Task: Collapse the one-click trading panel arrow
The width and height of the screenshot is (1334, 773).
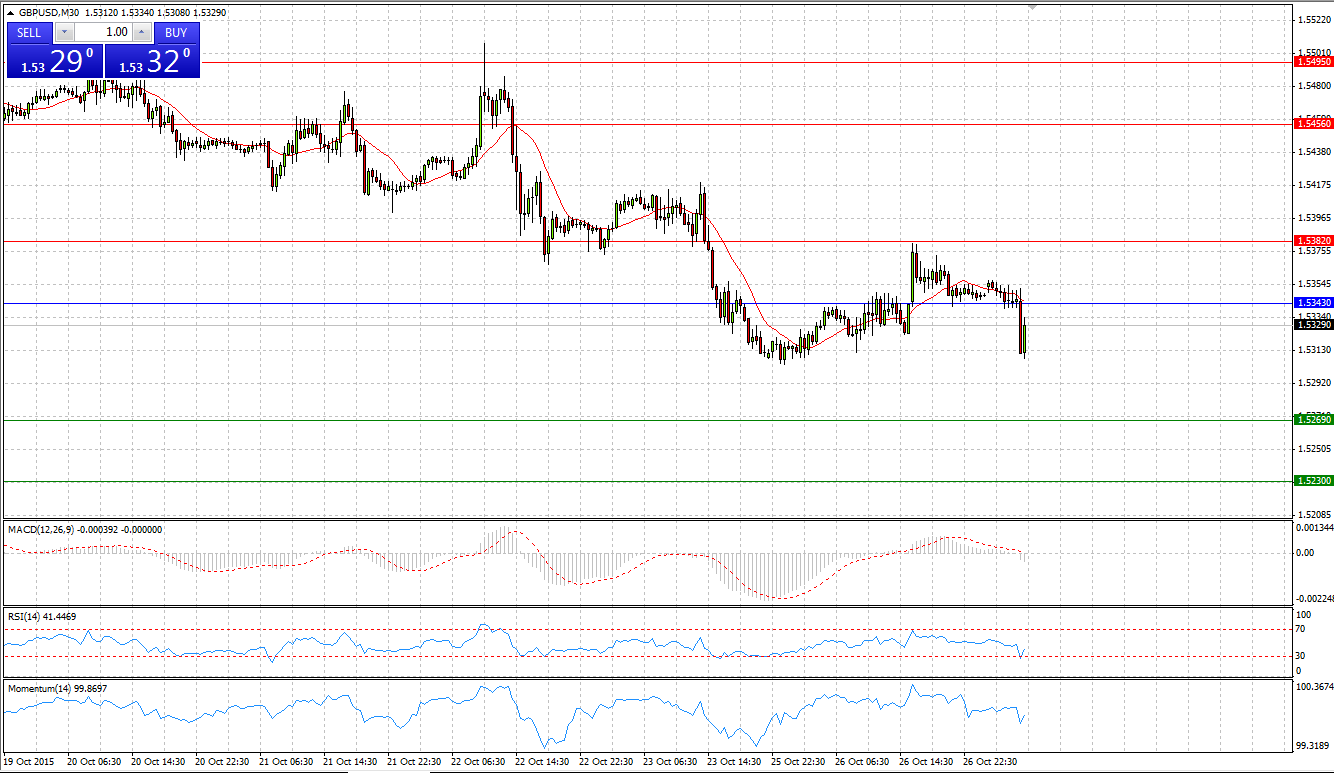Action: coord(10,12)
